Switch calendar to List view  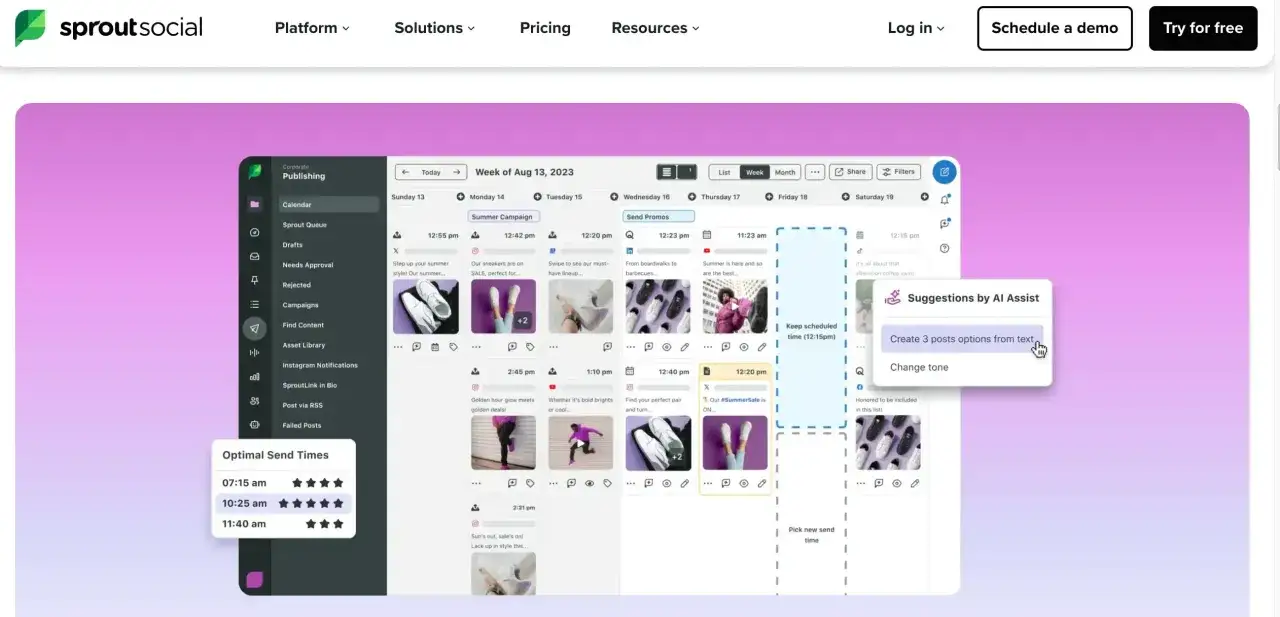click(x=725, y=172)
